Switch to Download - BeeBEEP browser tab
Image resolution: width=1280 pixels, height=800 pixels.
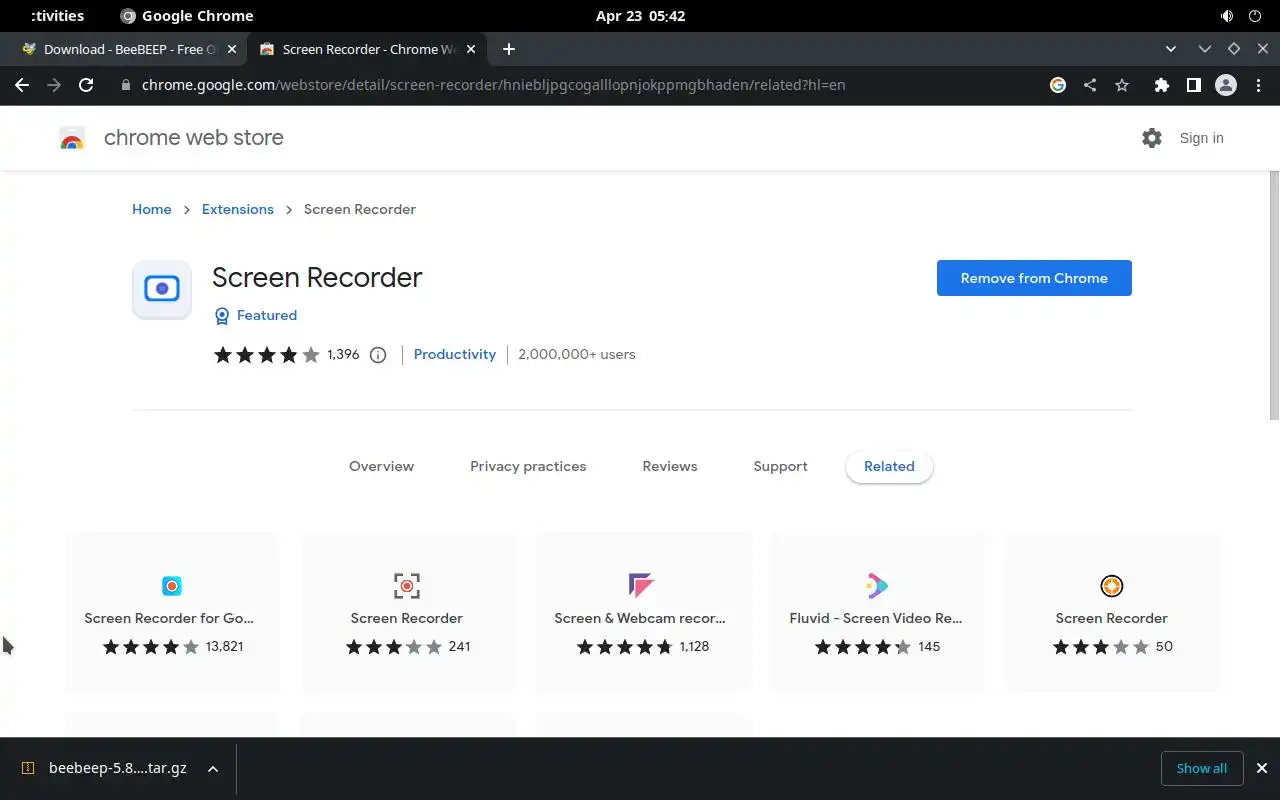click(128, 49)
